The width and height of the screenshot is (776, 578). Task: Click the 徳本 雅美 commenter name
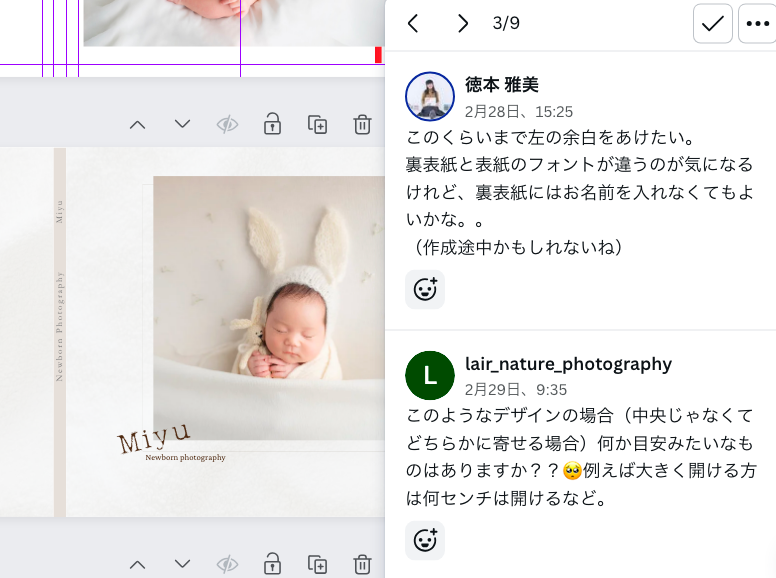(x=501, y=85)
